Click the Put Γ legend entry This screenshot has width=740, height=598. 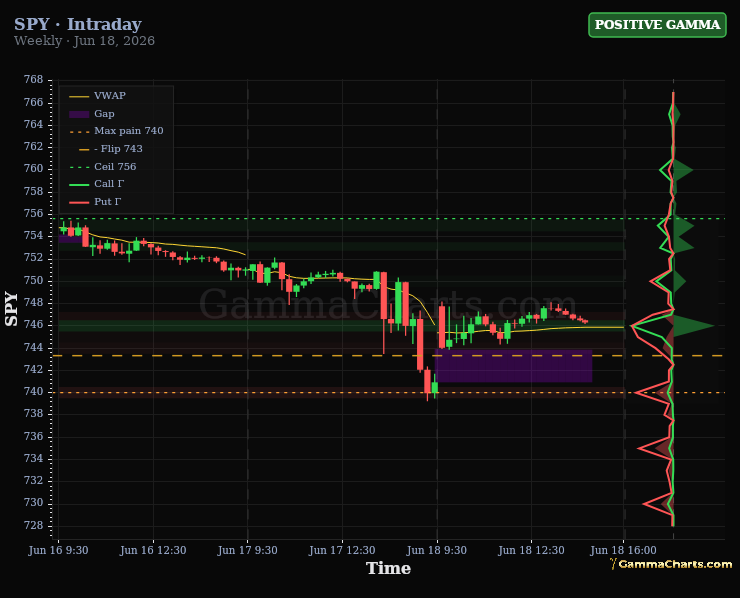95,202
